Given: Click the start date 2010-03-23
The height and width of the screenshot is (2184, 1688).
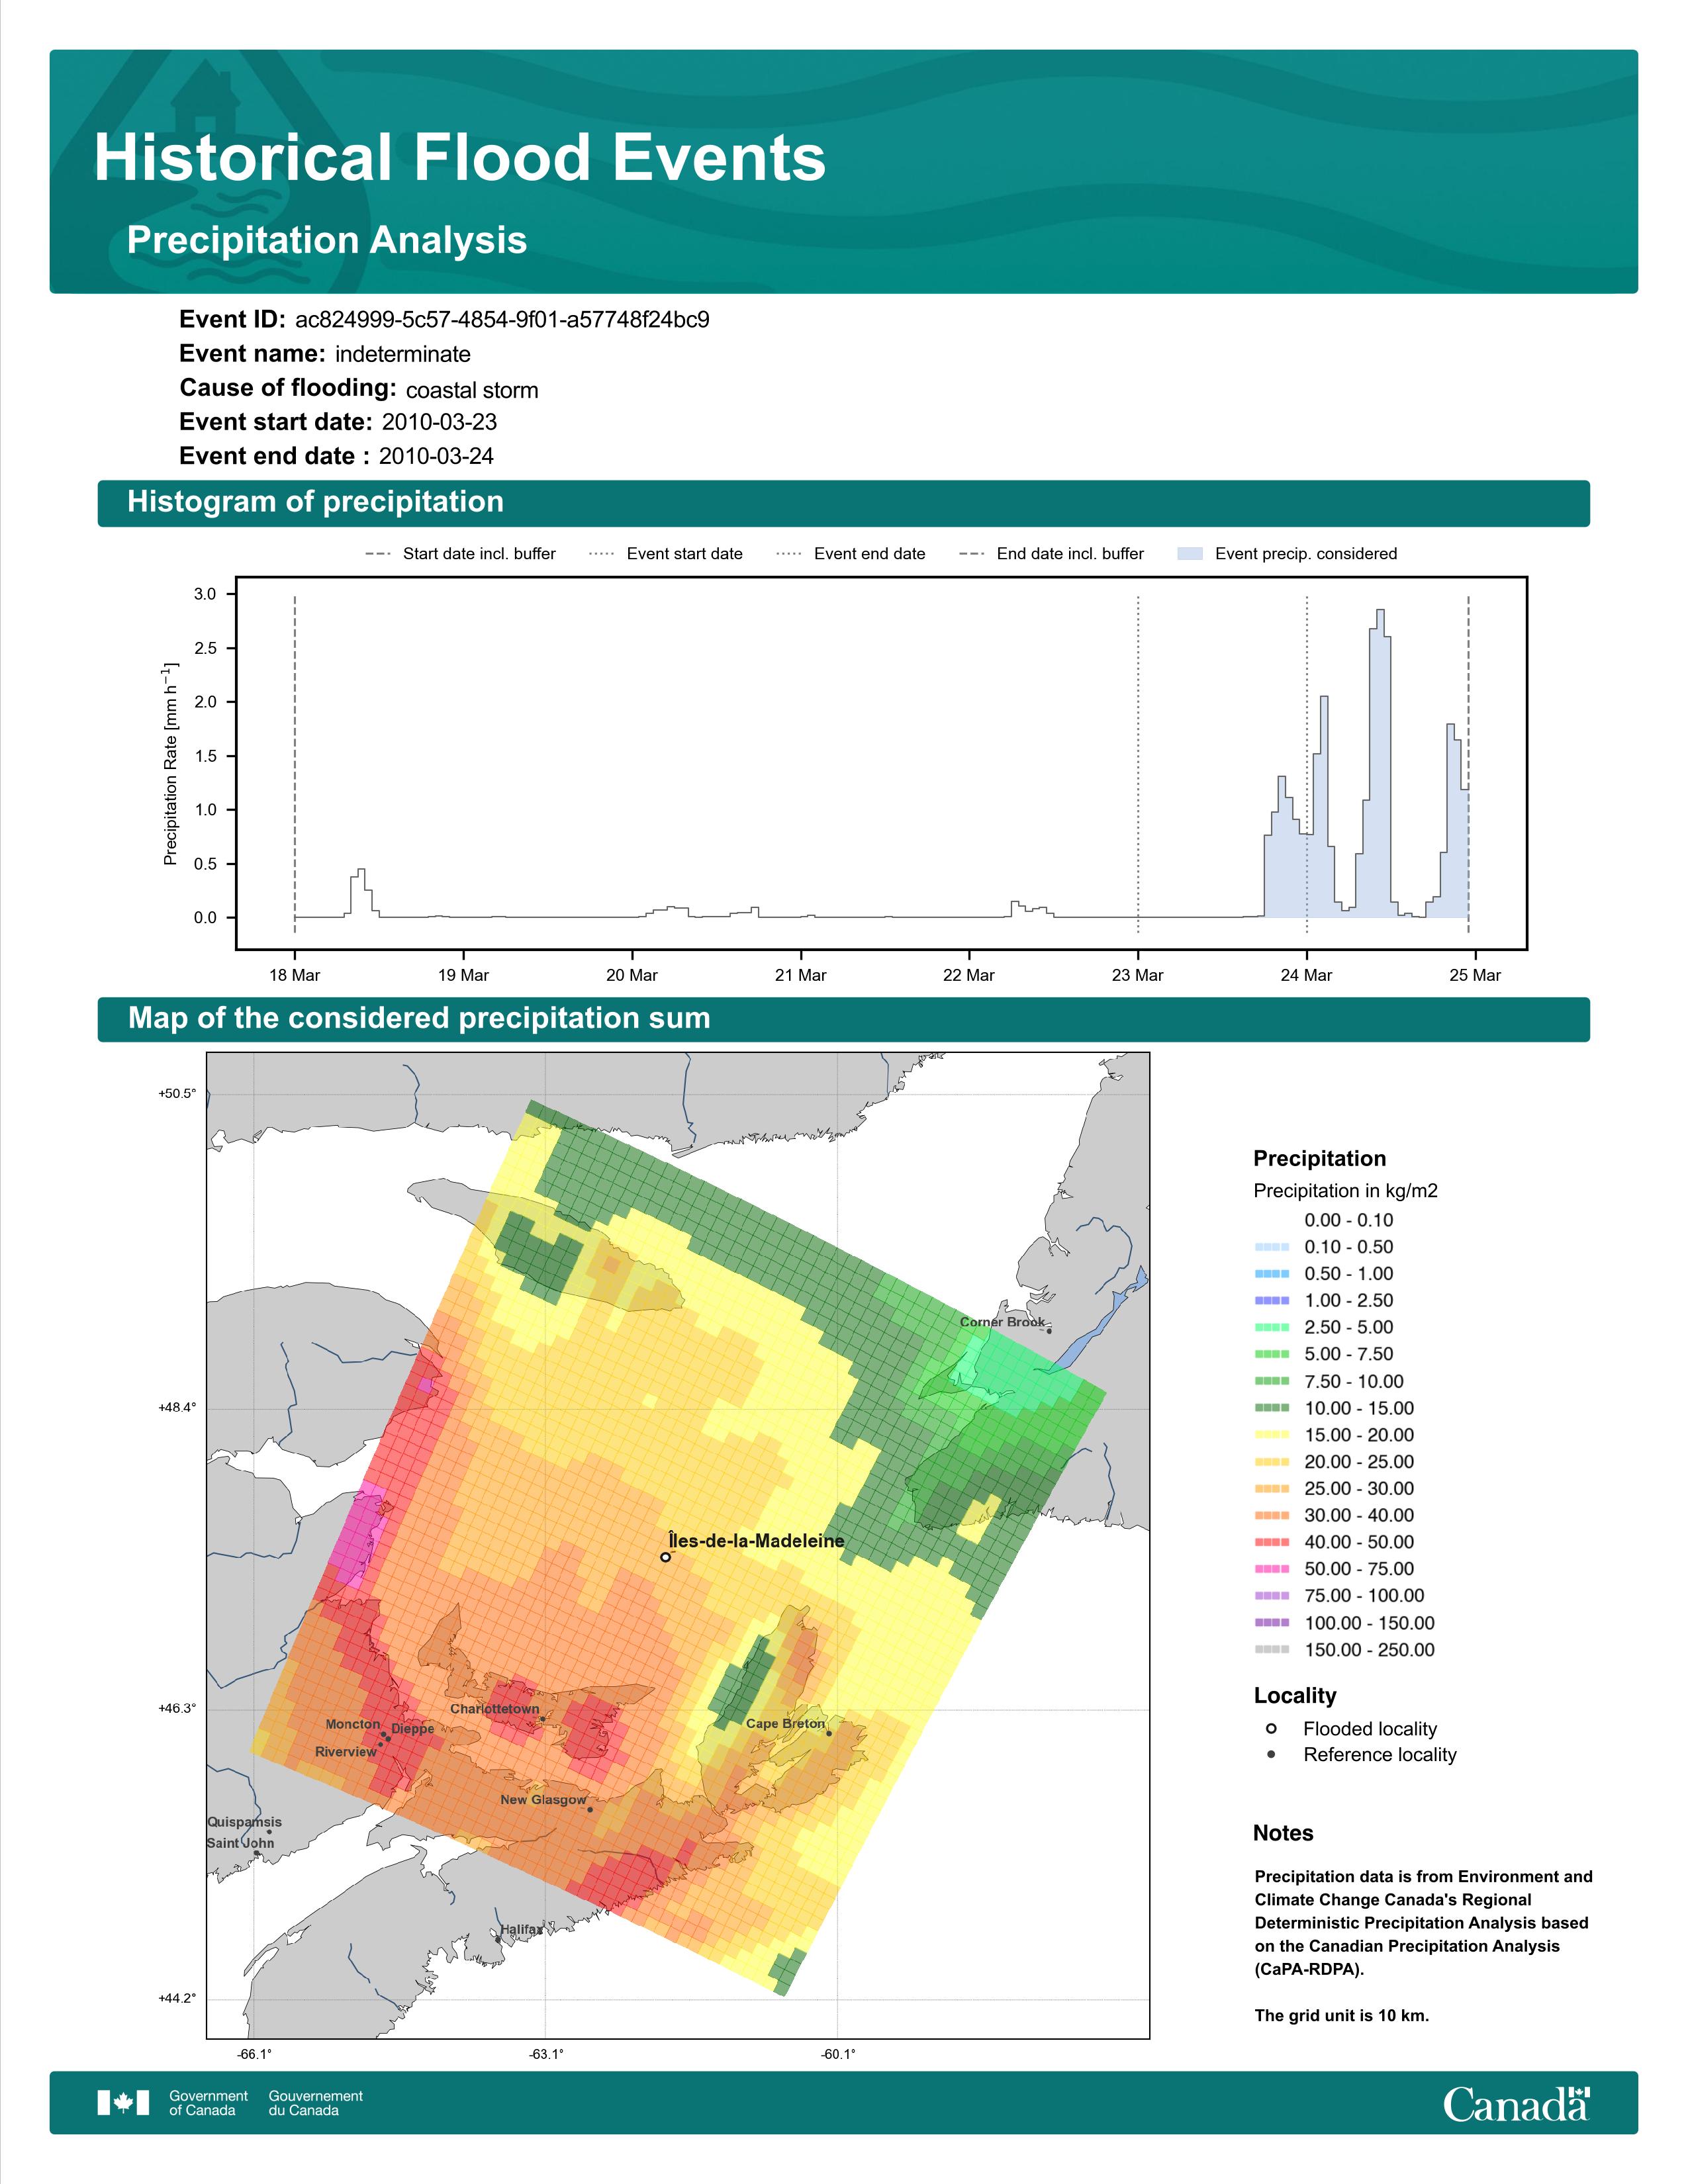Looking at the screenshot, I should click(439, 422).
